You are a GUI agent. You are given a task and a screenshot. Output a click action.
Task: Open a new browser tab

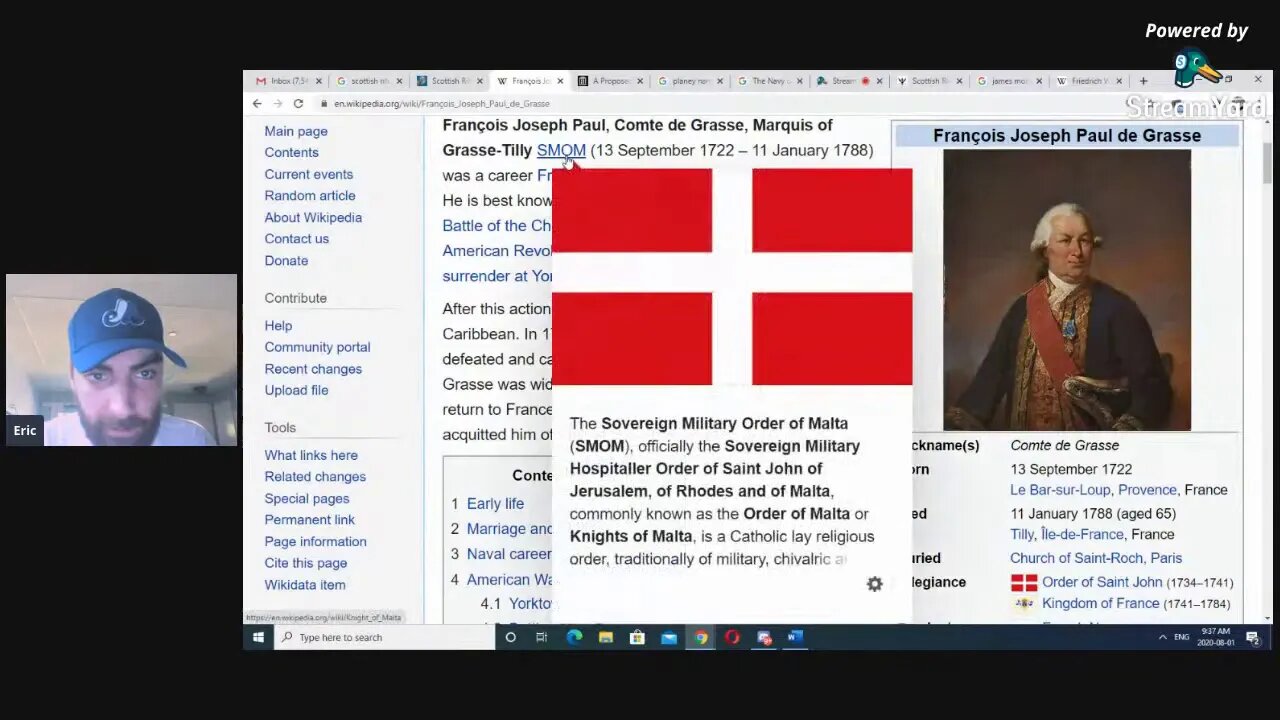point(1143,81)
